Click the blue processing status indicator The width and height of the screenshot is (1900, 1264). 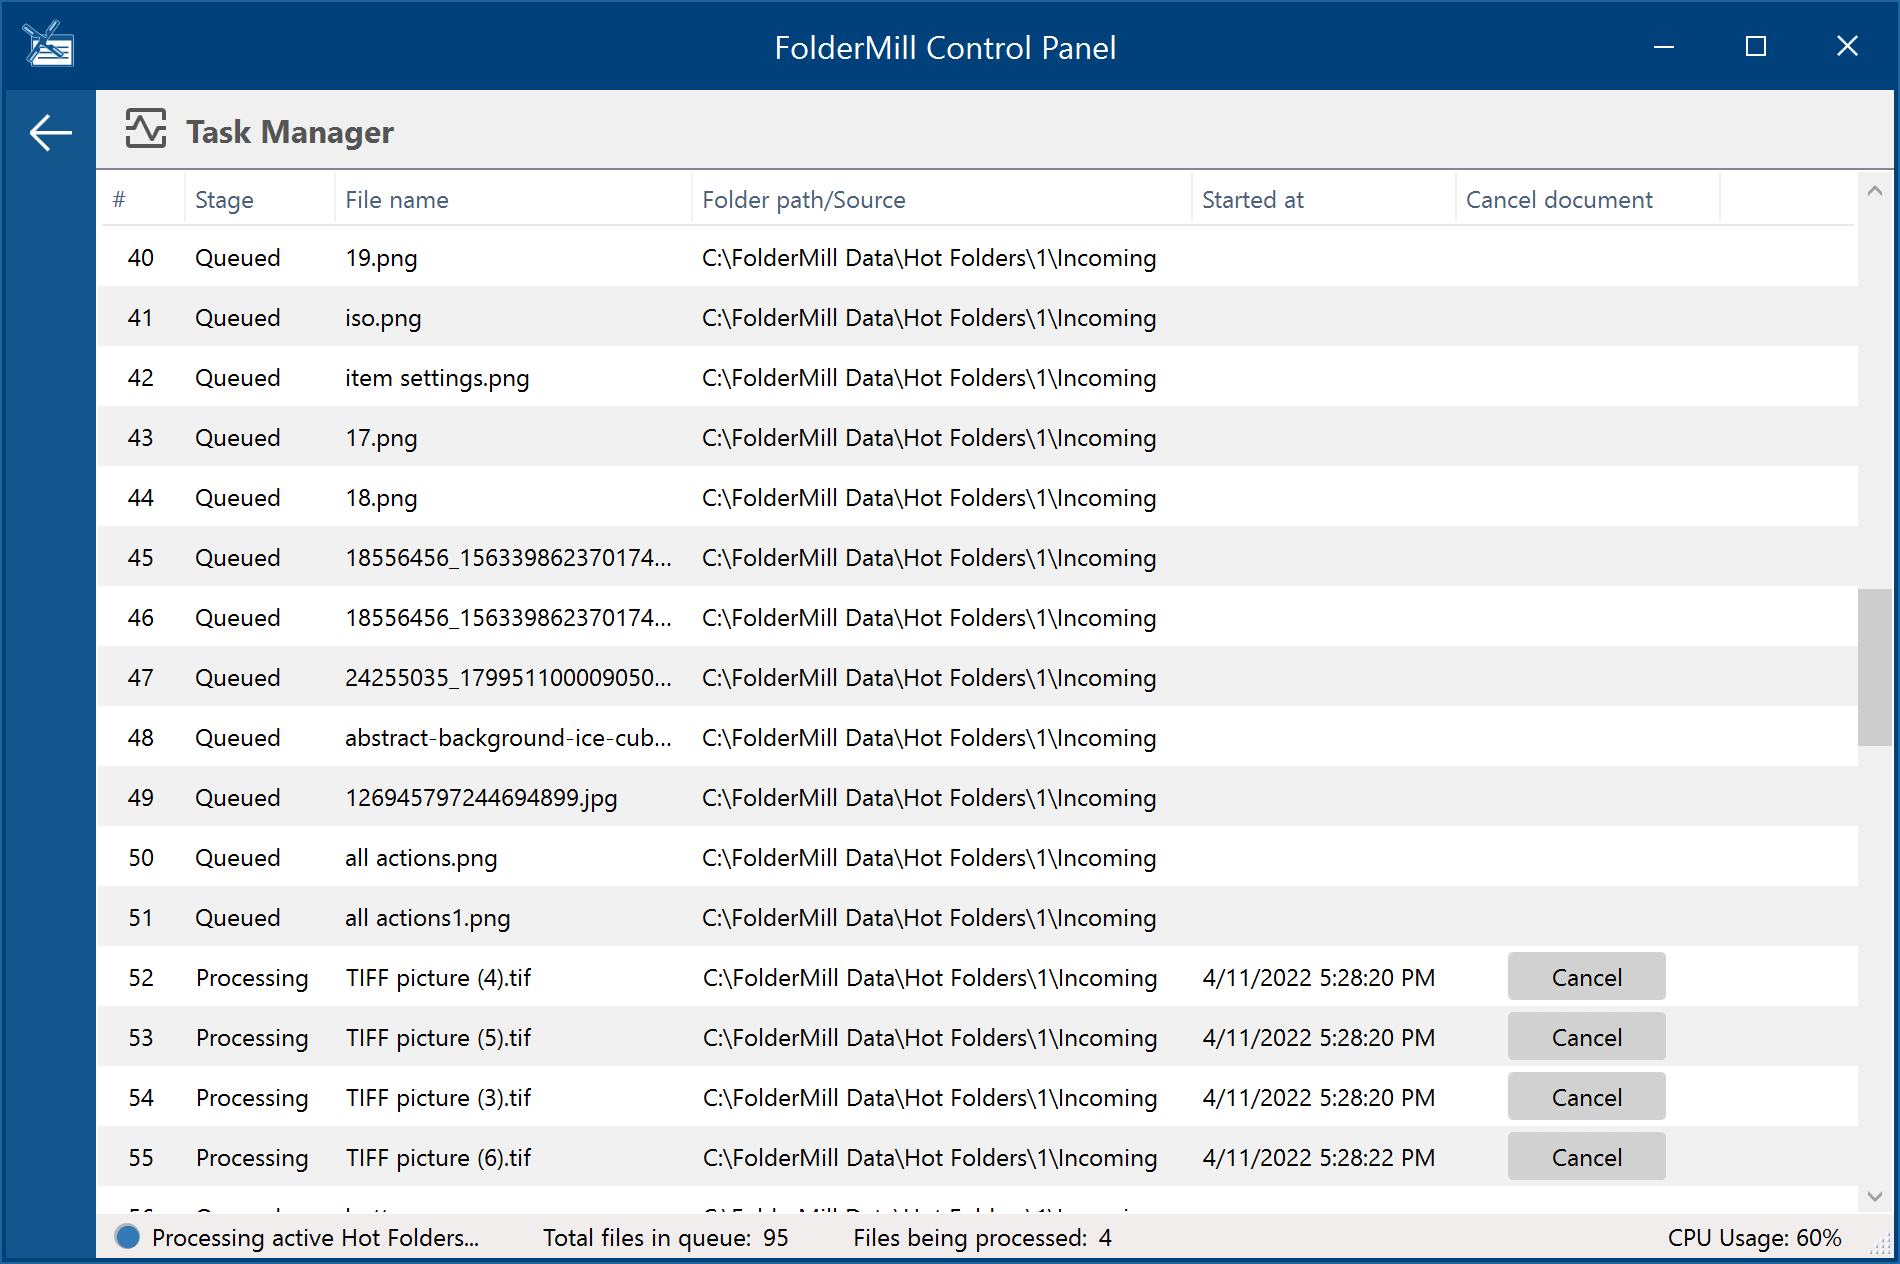point(127,1237)
